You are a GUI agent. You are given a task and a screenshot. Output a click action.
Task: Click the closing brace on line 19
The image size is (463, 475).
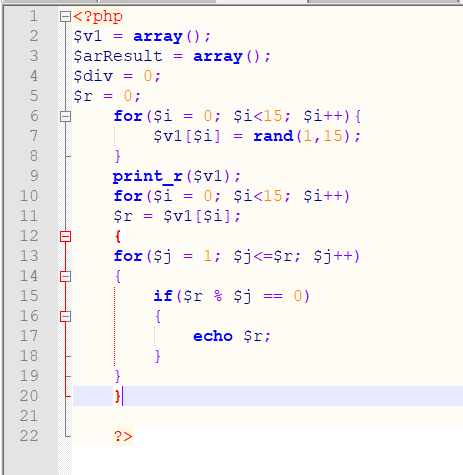pos(117,377)
